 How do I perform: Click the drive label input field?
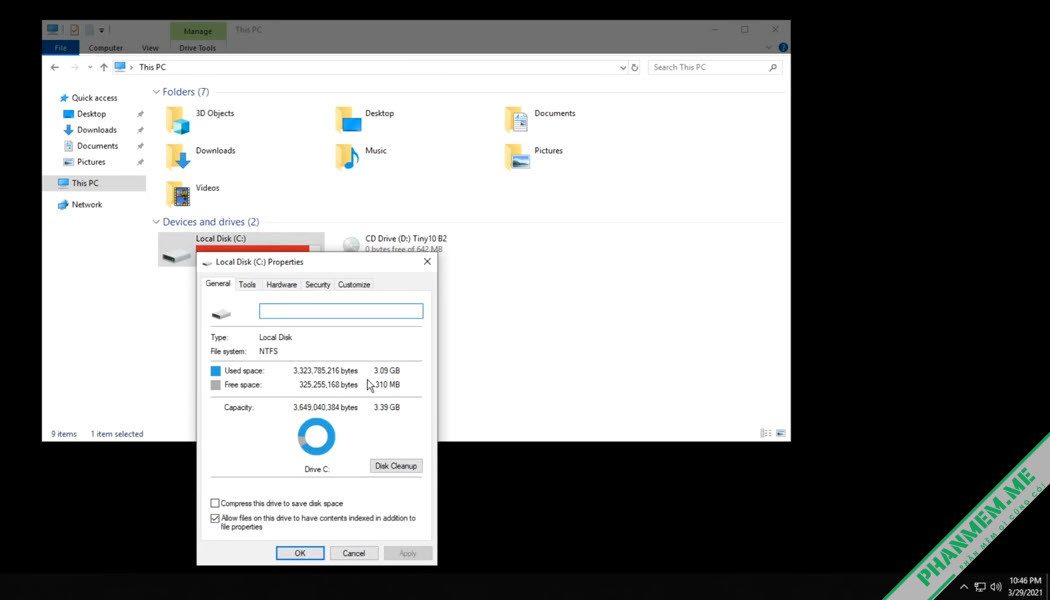(341, 311)
